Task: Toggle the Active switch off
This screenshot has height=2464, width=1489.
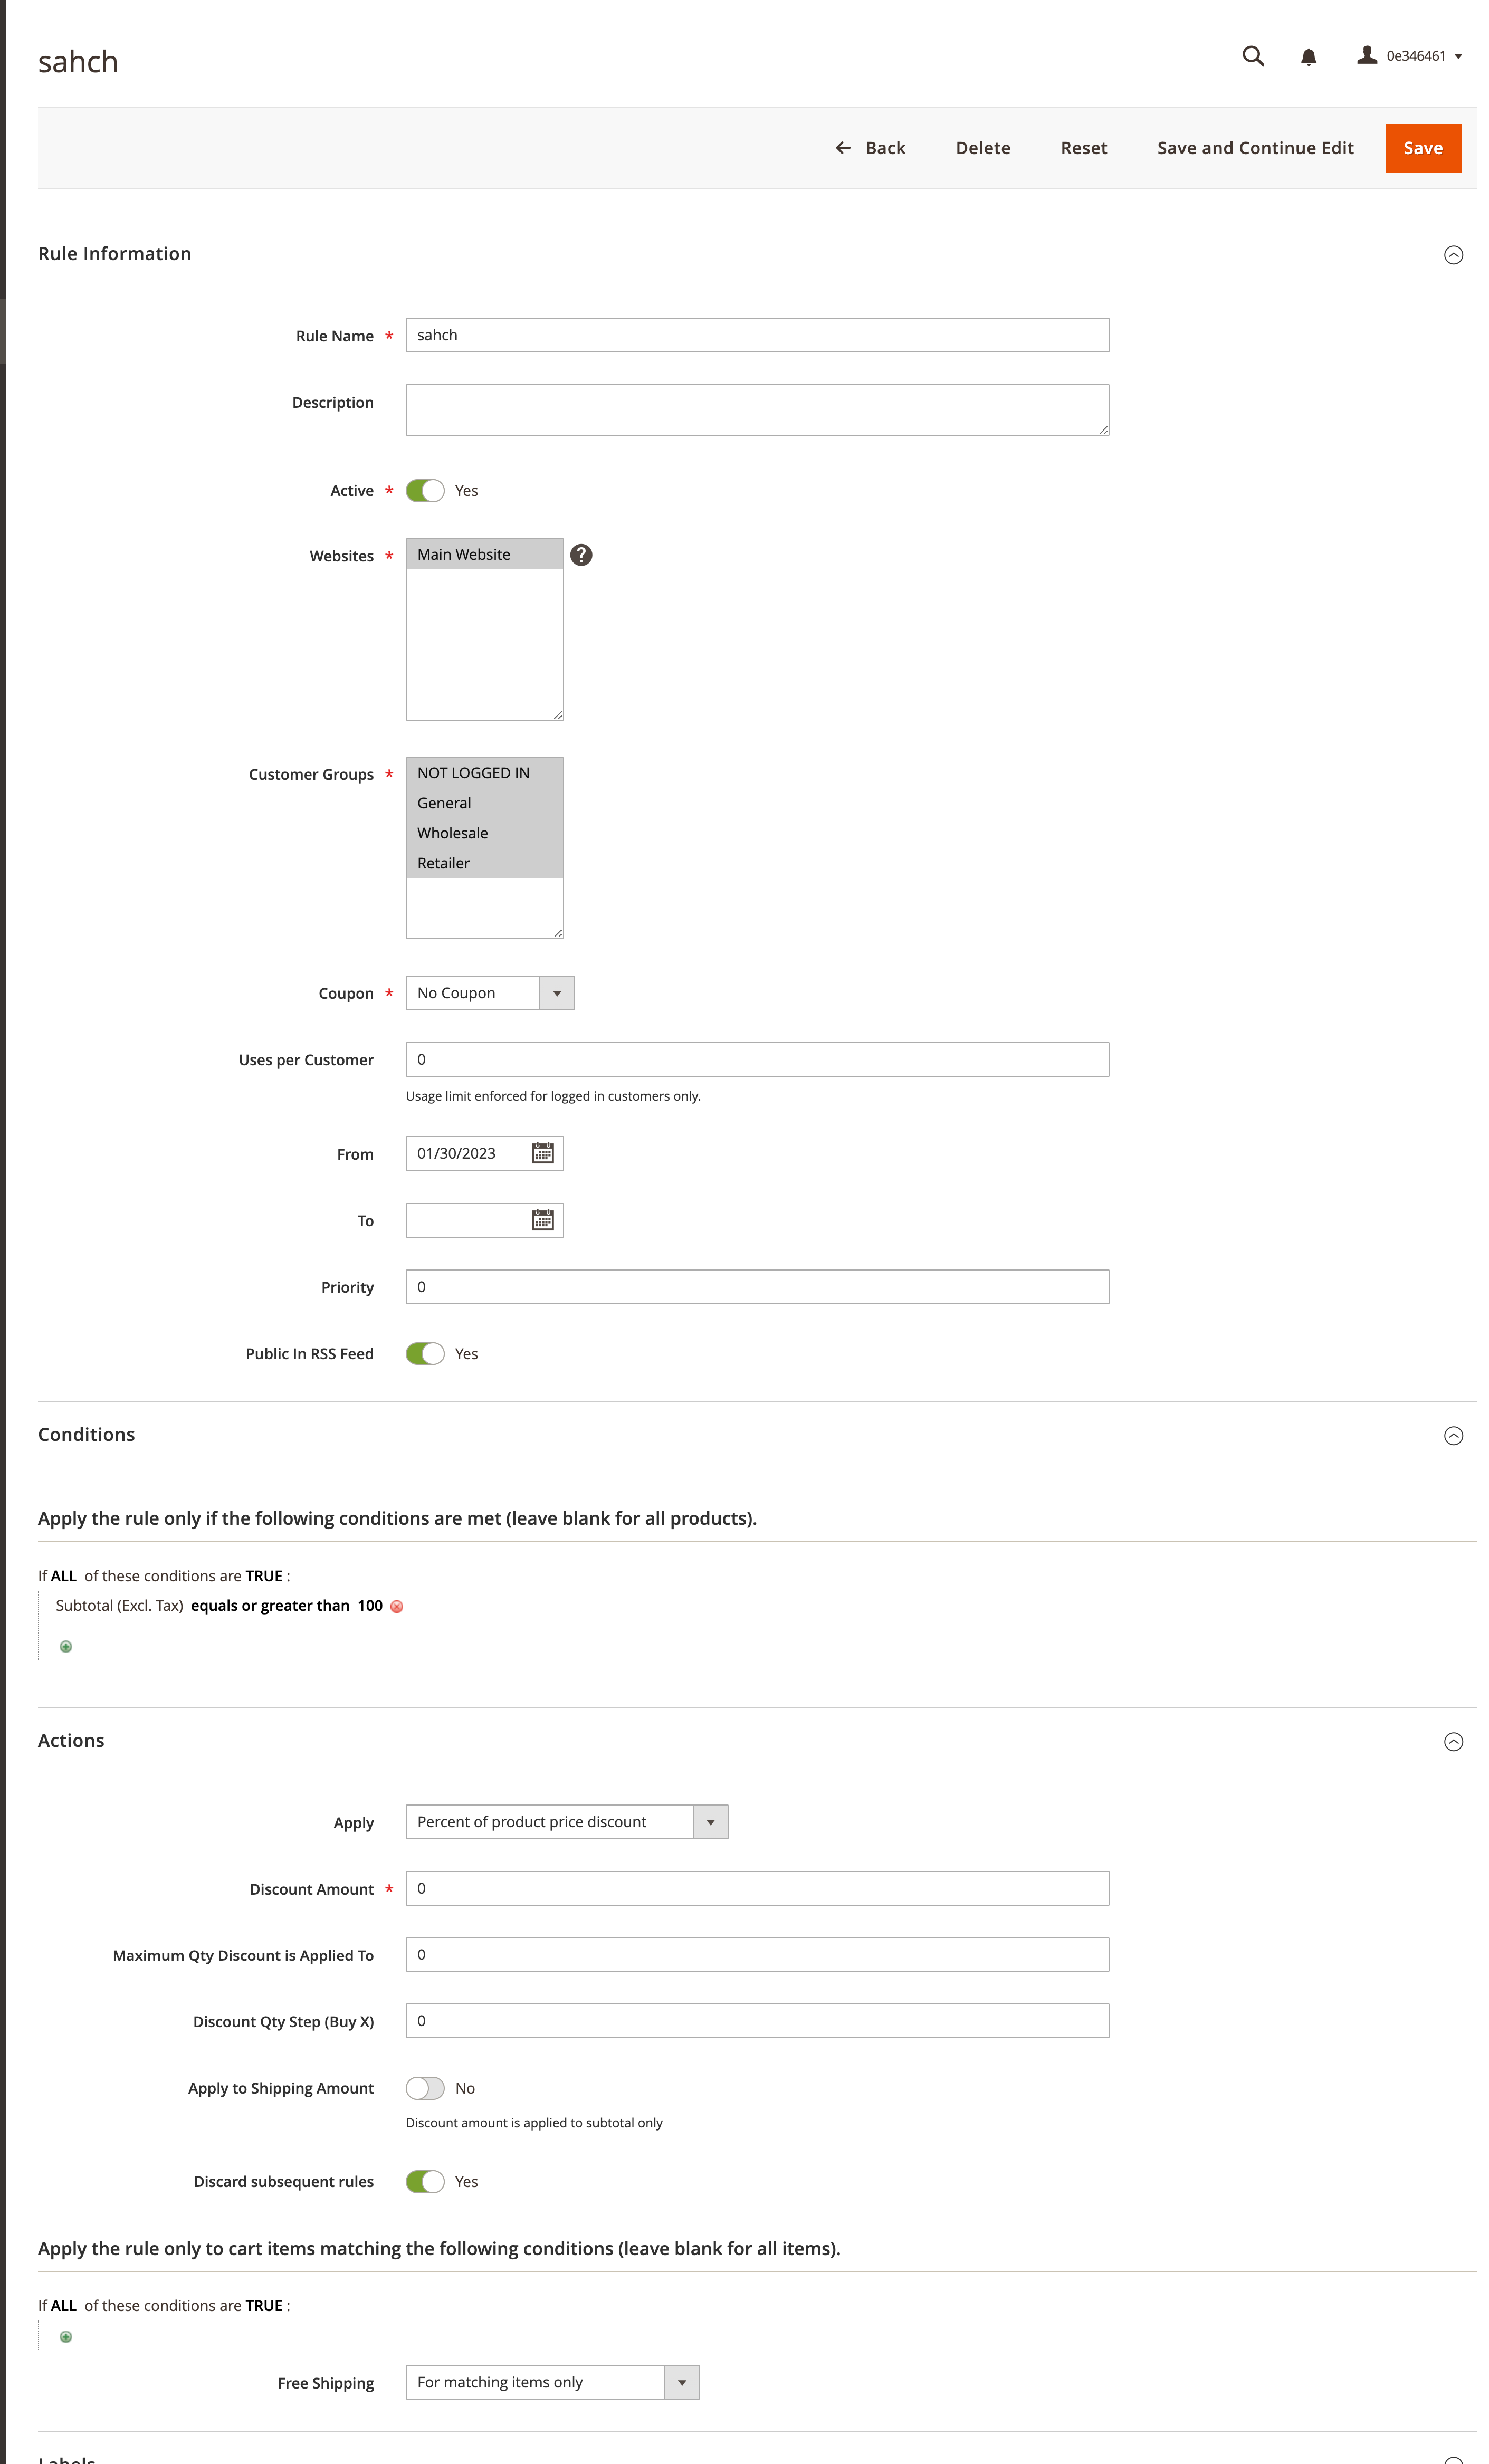Action: [x=424, y=490]
